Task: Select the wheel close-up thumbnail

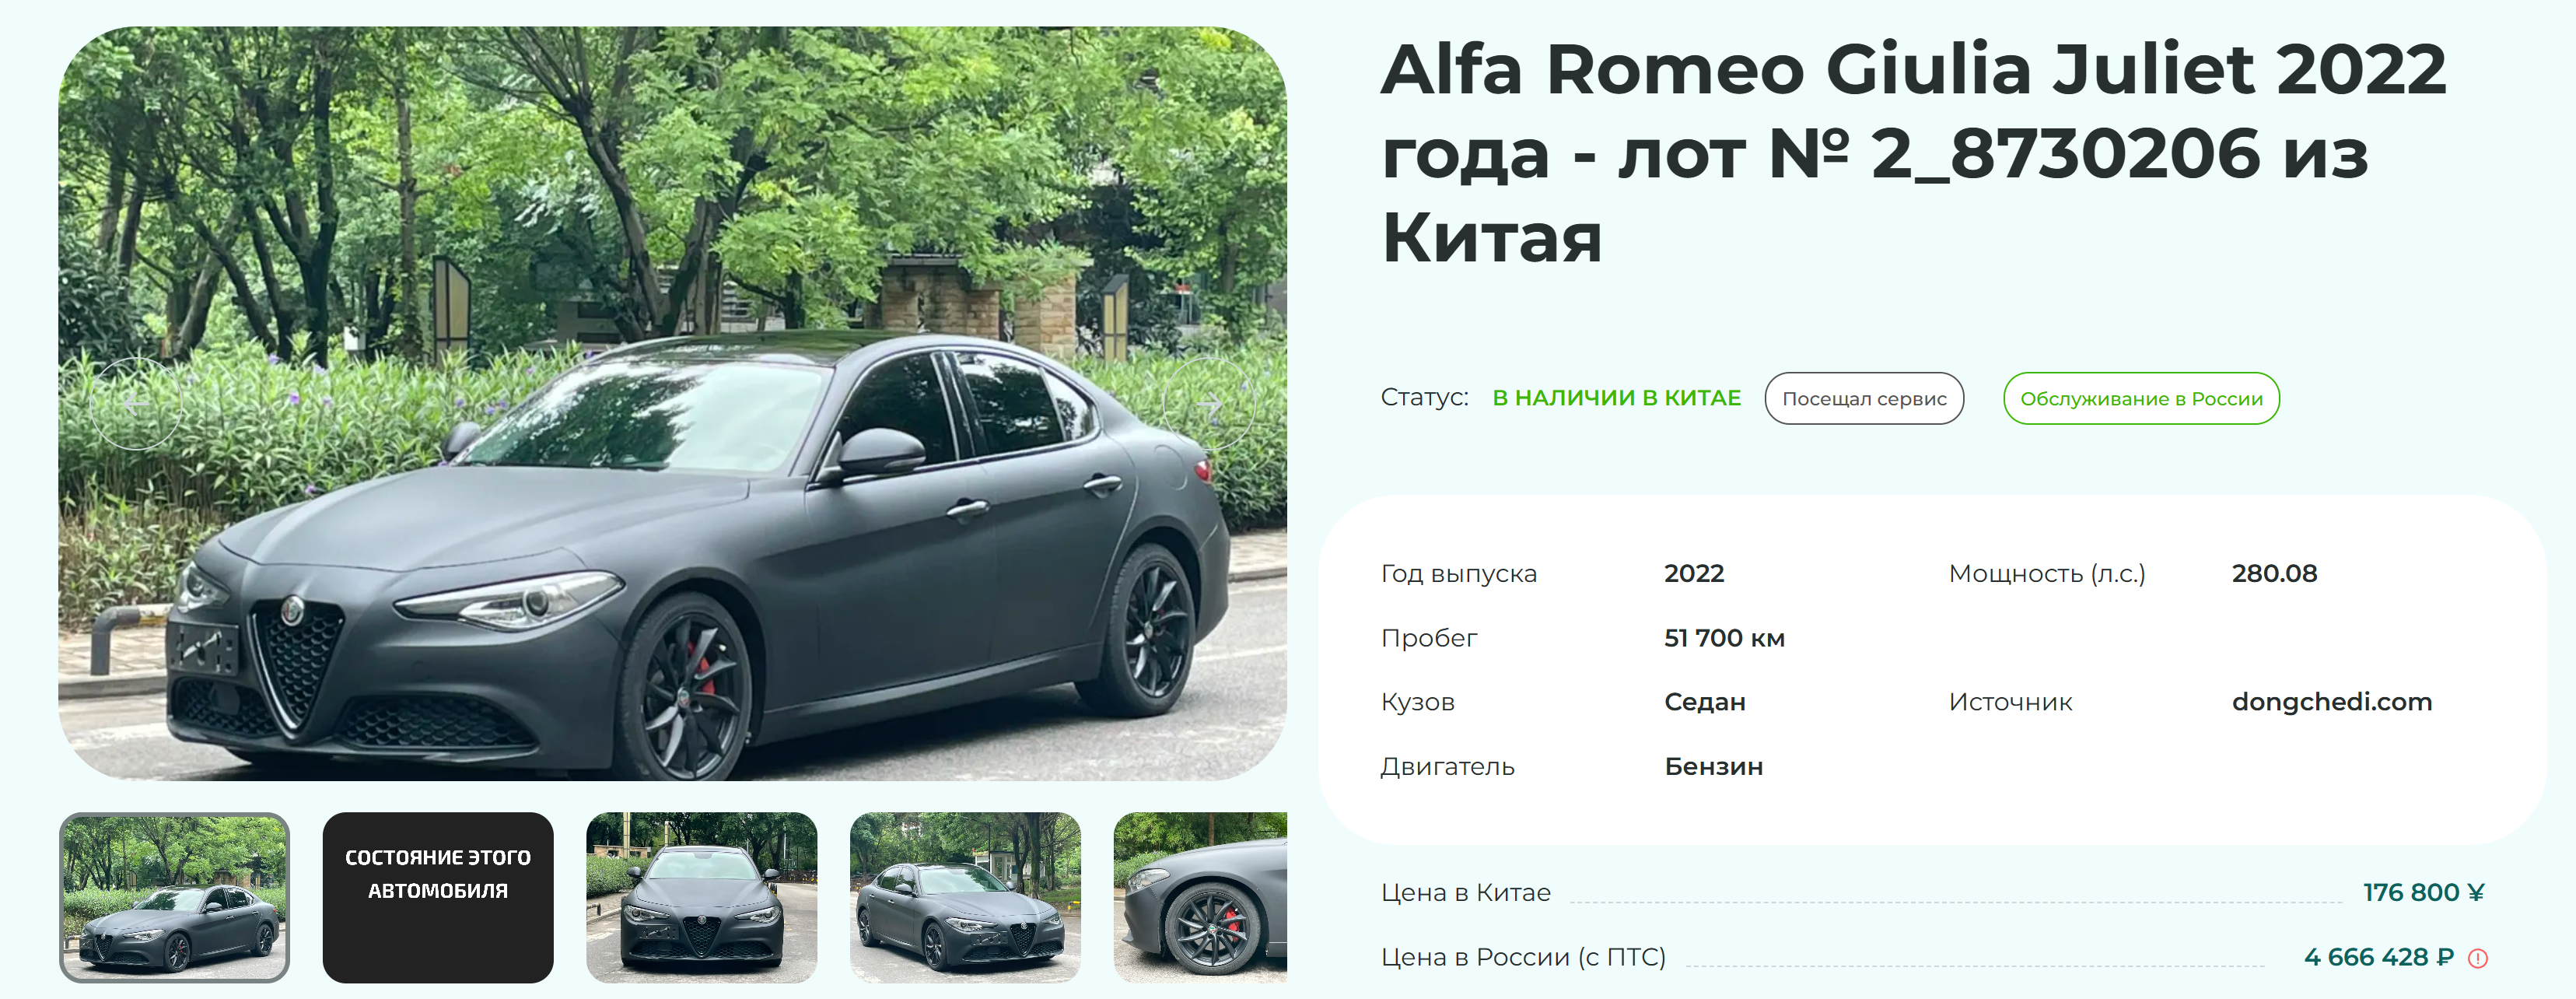Action: tap(1200, 897)
